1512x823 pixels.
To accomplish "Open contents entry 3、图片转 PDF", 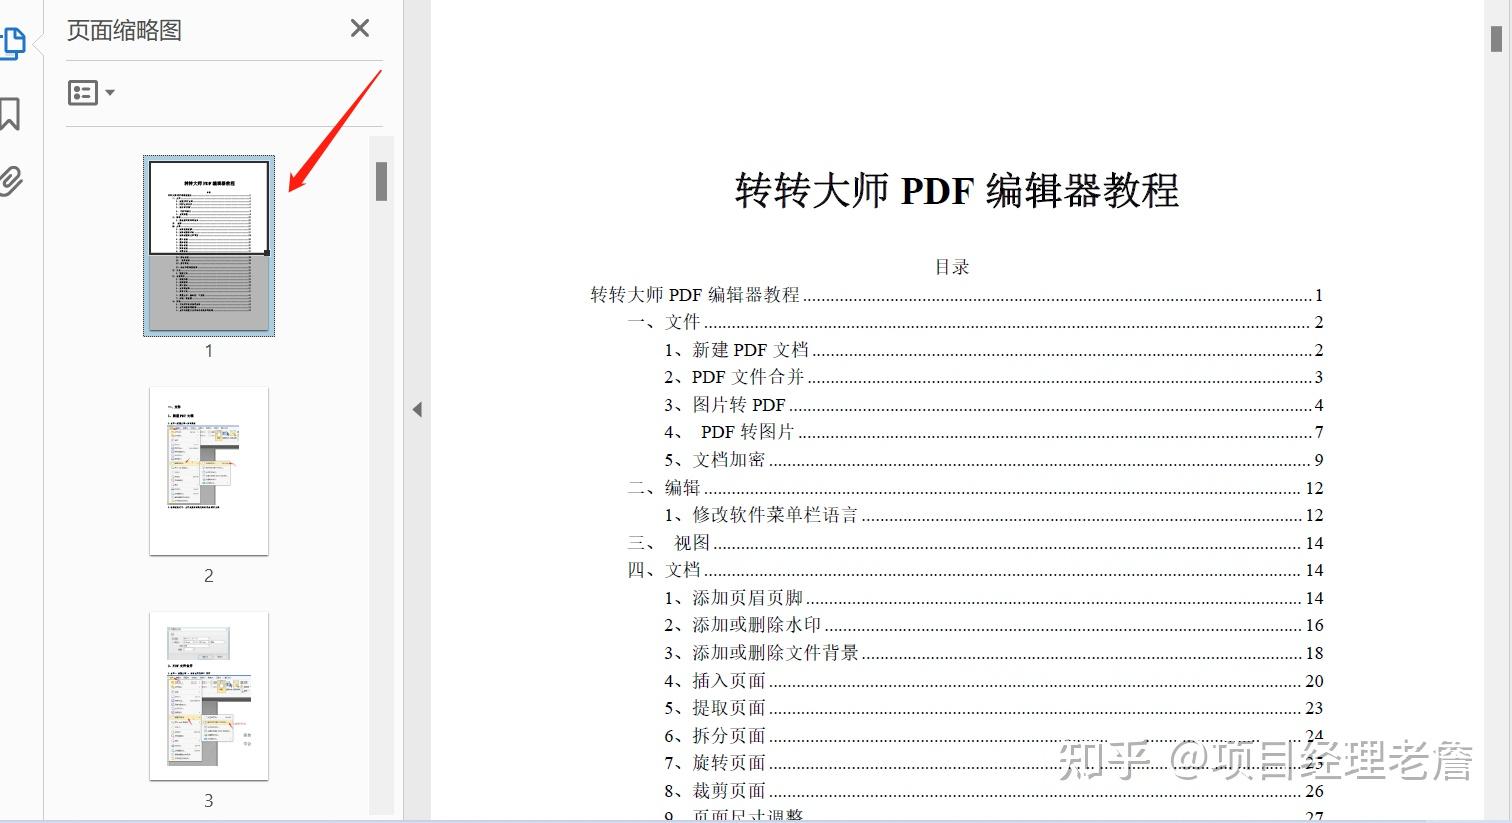I will click(x=993, y=405).
